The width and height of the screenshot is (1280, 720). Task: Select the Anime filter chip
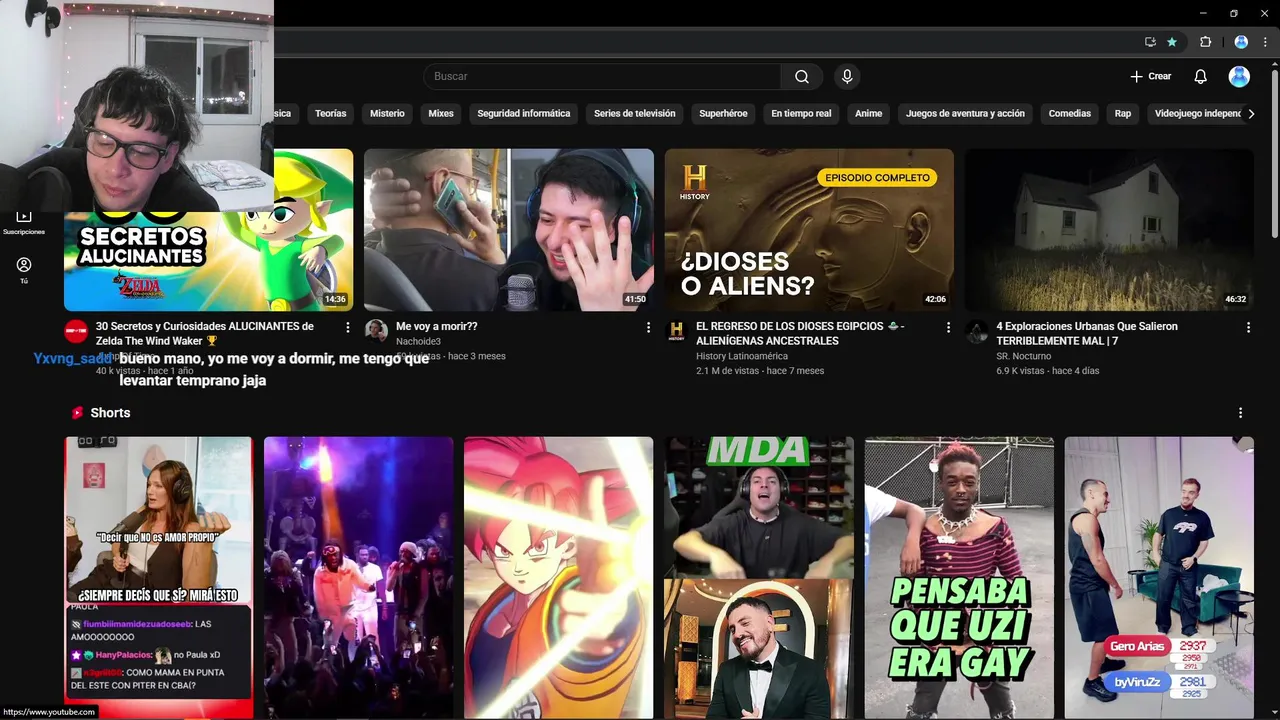coord(868,114)
